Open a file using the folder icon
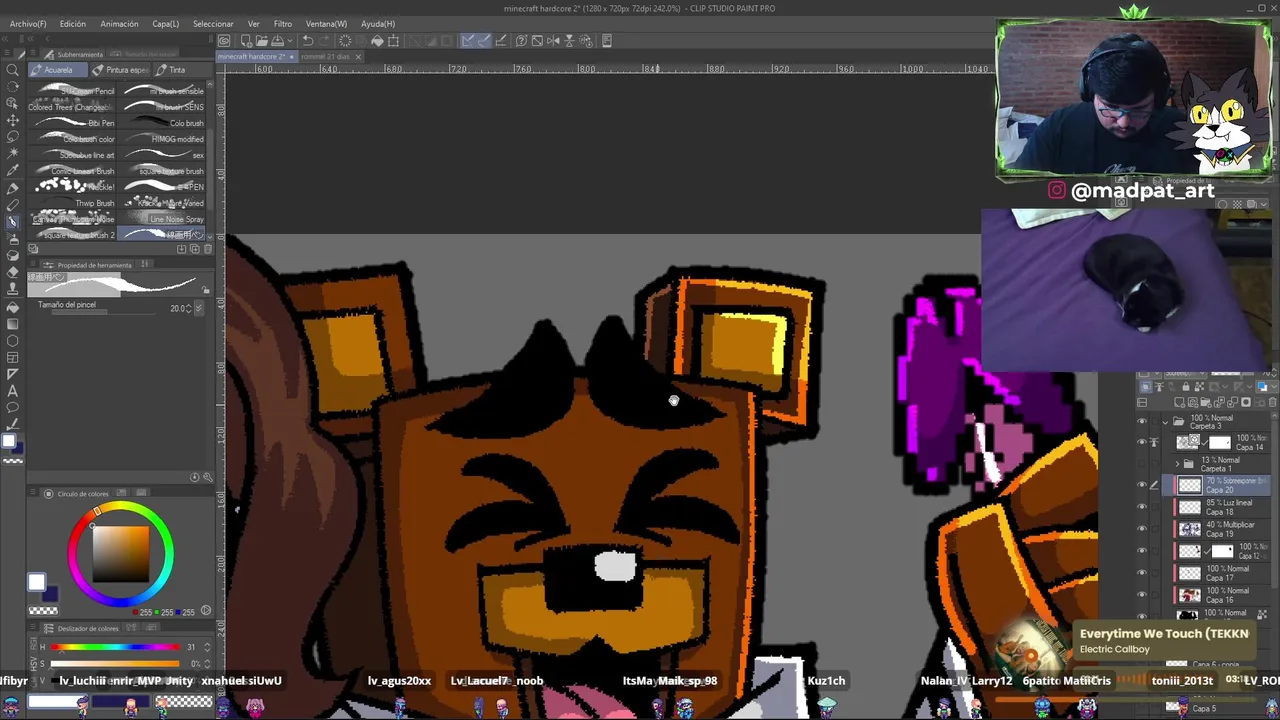The width and height of the screenshot is (1280, 720). coord(261,41)
